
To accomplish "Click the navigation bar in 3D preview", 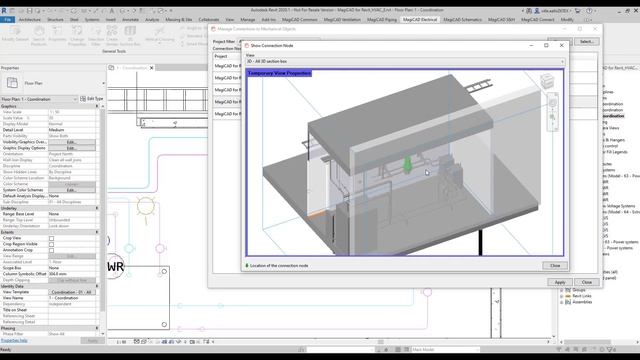I will click(552, 111).
